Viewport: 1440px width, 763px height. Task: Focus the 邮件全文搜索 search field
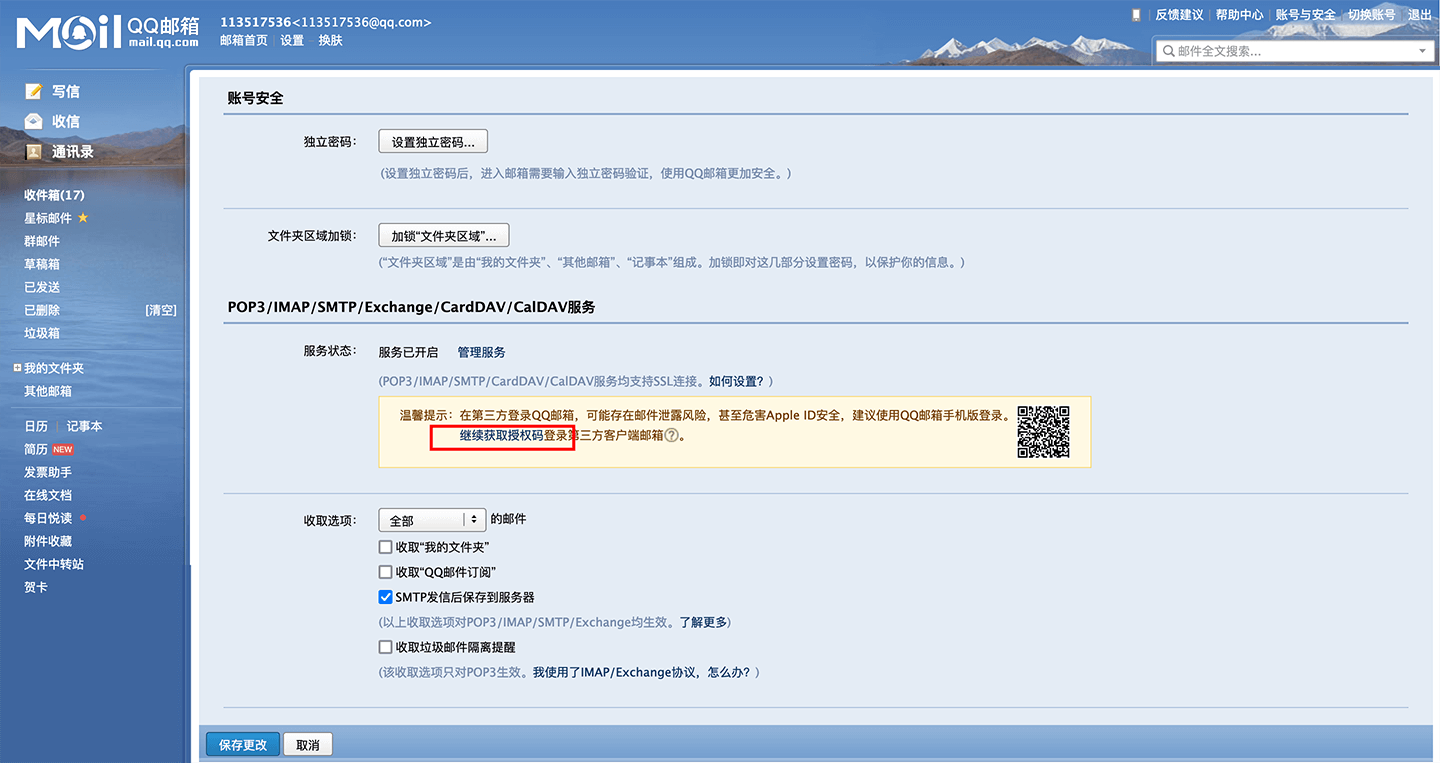[1294, 51]
